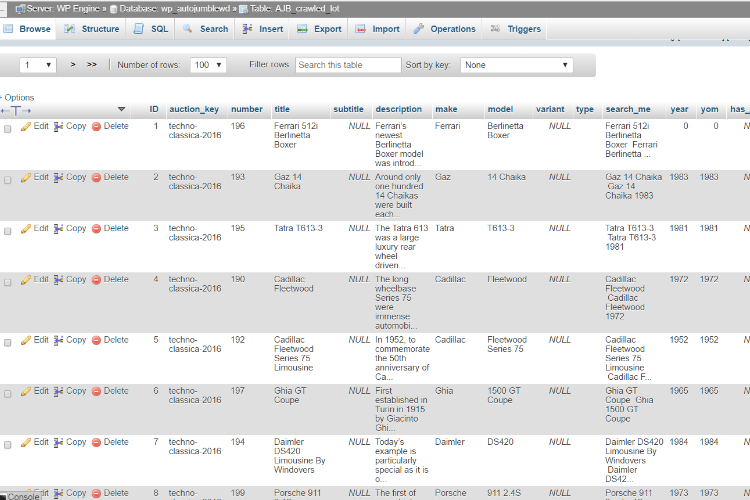This screenshot has width=750, height=500.
Task: Open the Number of rows dropdown
Action: tap(208, 65)
